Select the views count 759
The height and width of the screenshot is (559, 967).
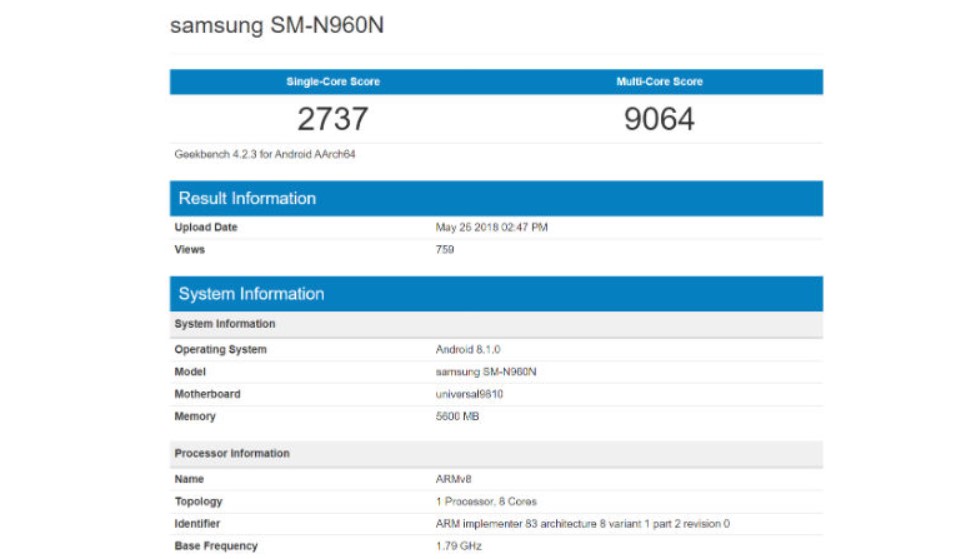click(445, 249)
